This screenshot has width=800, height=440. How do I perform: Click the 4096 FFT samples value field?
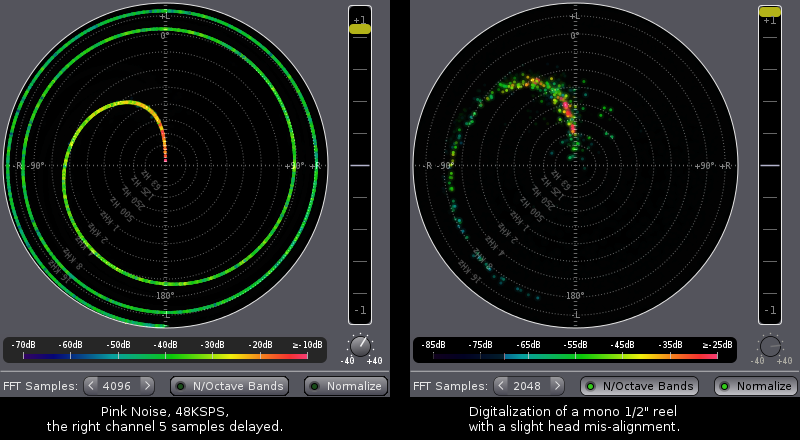(119, 385)
